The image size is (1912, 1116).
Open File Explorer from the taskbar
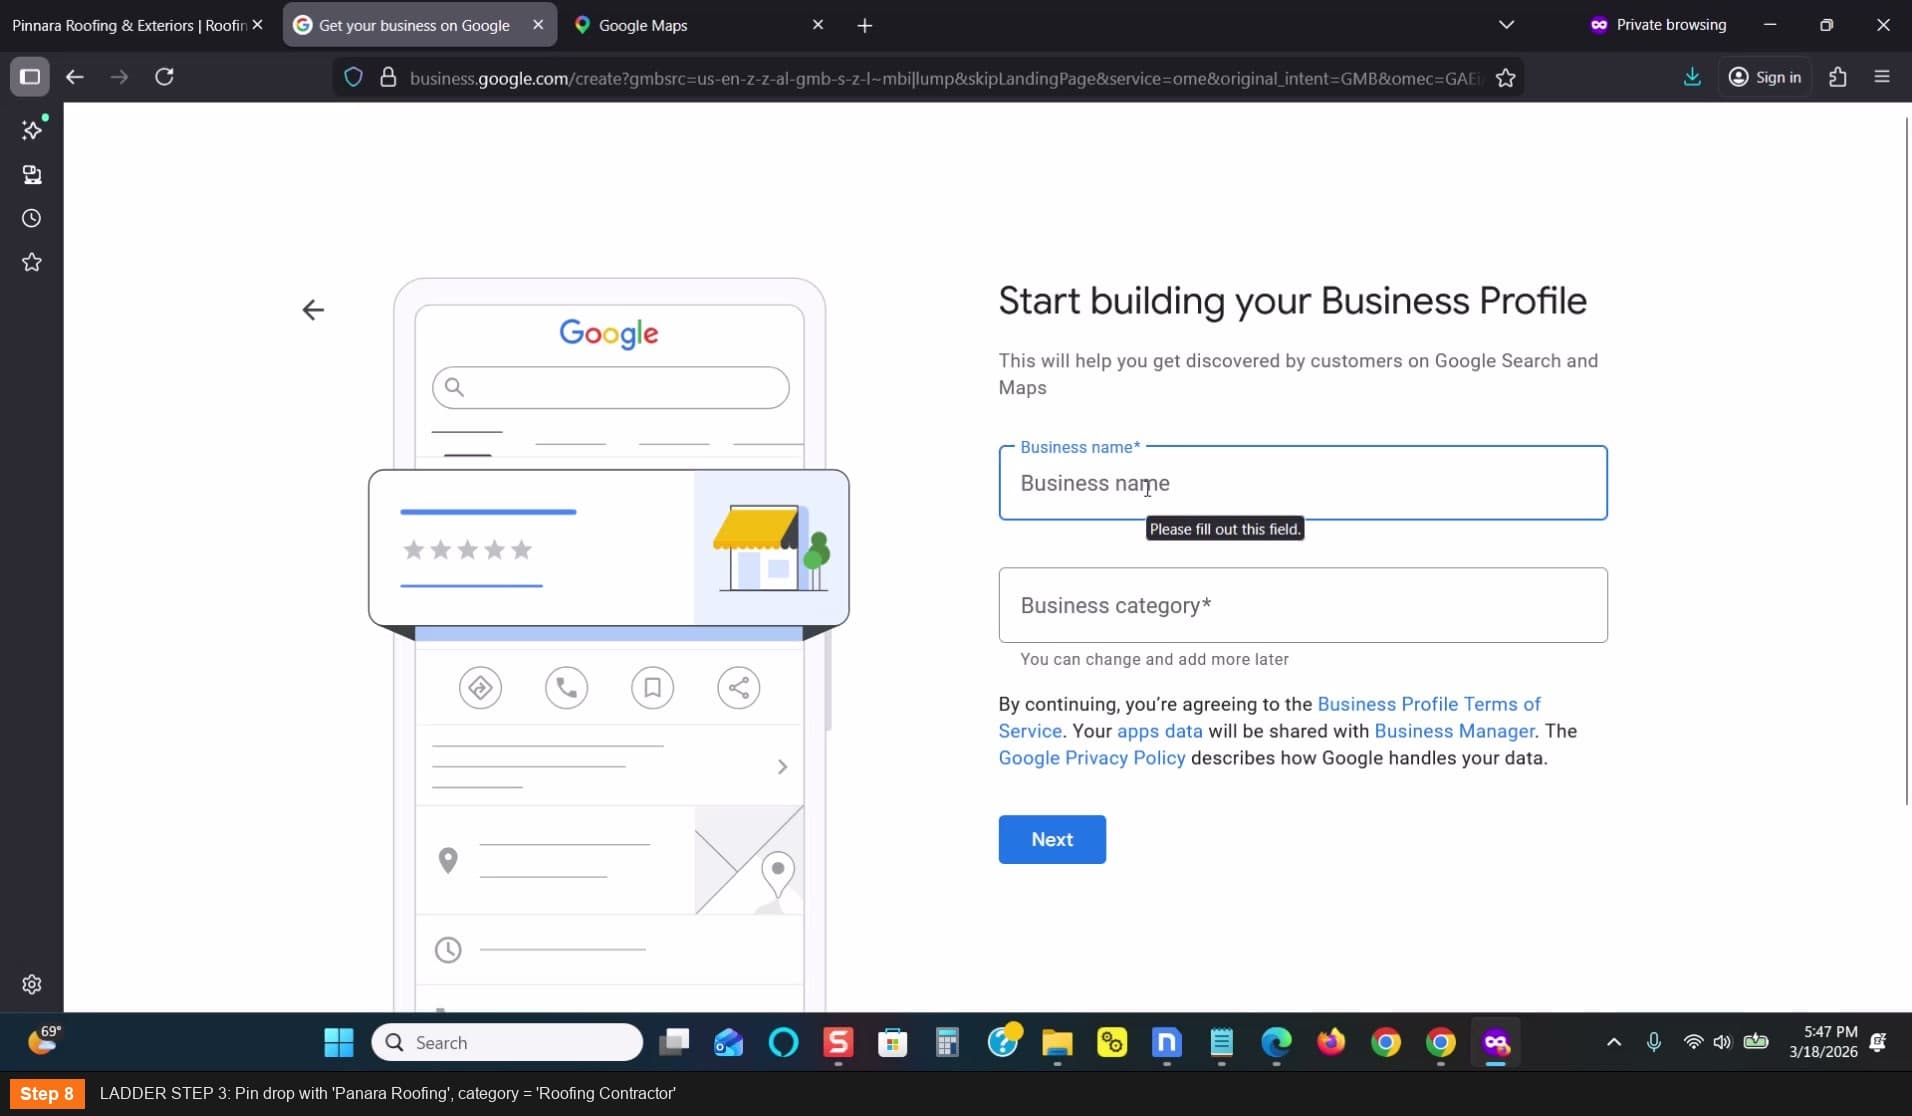1057,1043
